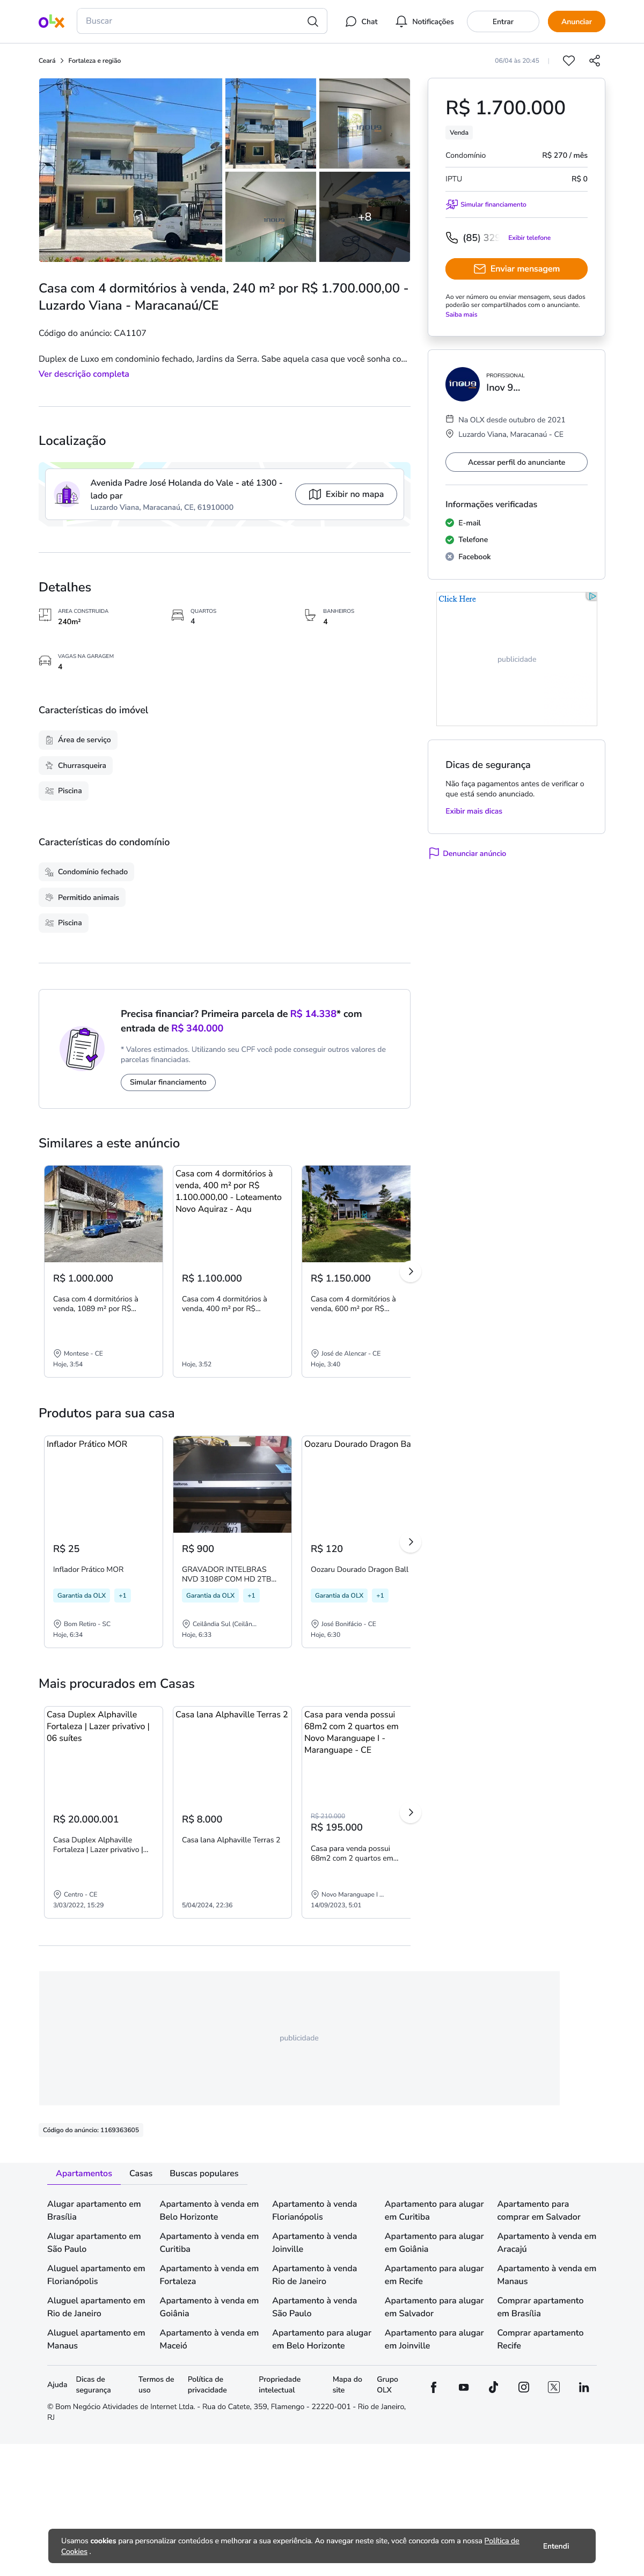
Task: Show next 'Produtos para sua casa' items
Action: coord(410,1542)
